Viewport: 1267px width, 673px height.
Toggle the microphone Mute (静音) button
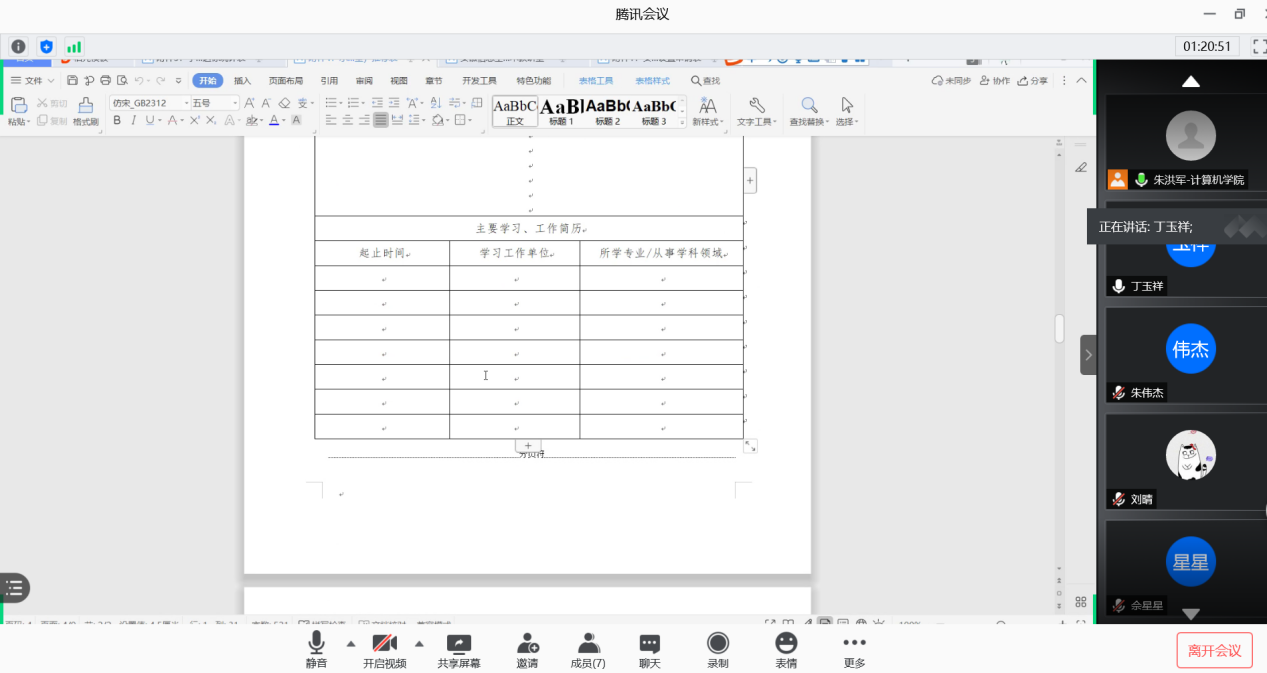click(x=316, y=650)
